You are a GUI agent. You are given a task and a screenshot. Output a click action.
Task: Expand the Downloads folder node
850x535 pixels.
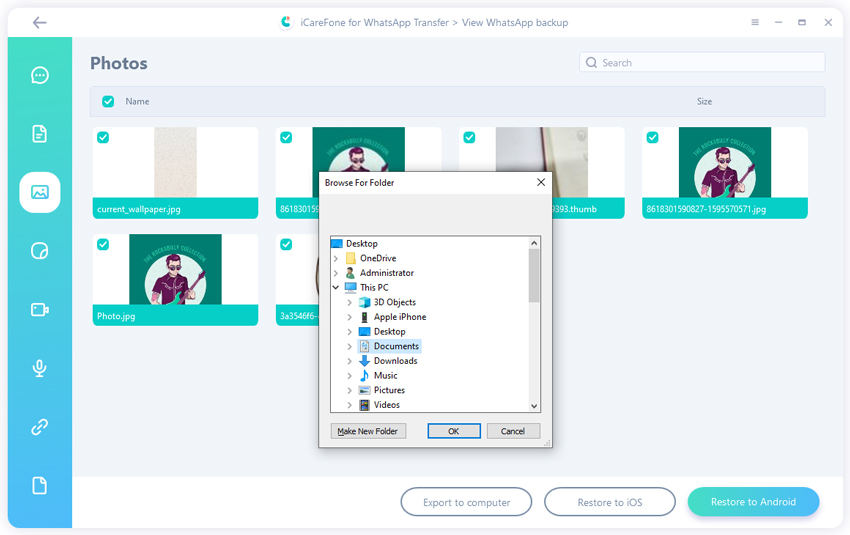point(349,361)
